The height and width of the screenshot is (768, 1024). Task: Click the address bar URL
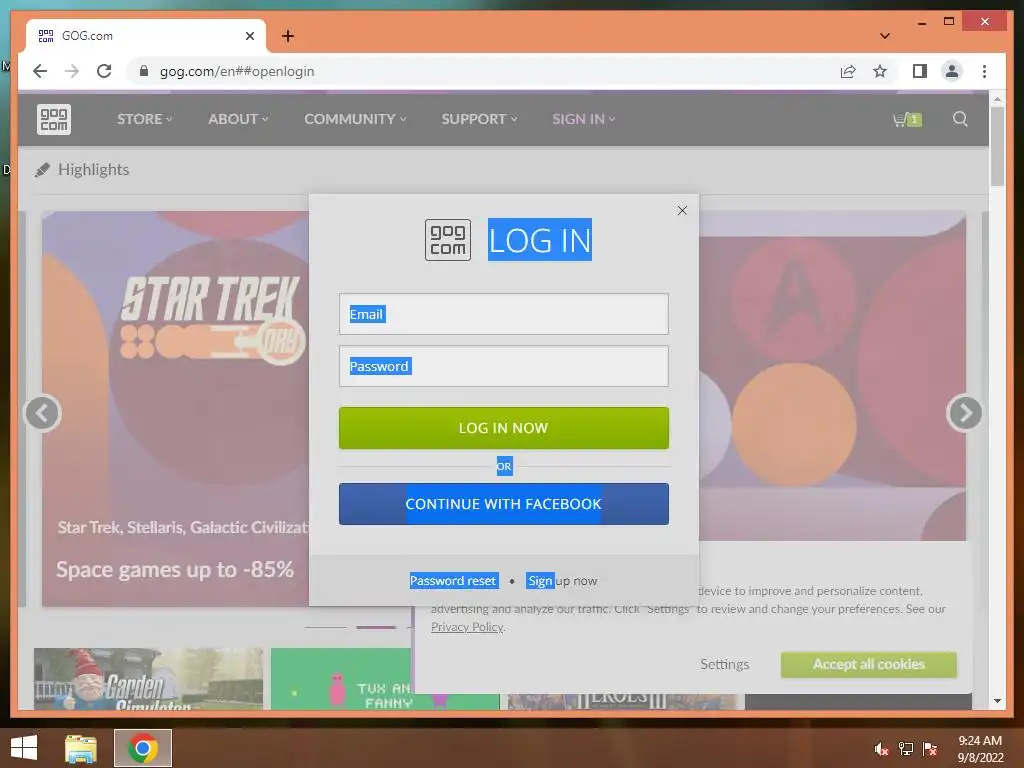pos(237,71)
